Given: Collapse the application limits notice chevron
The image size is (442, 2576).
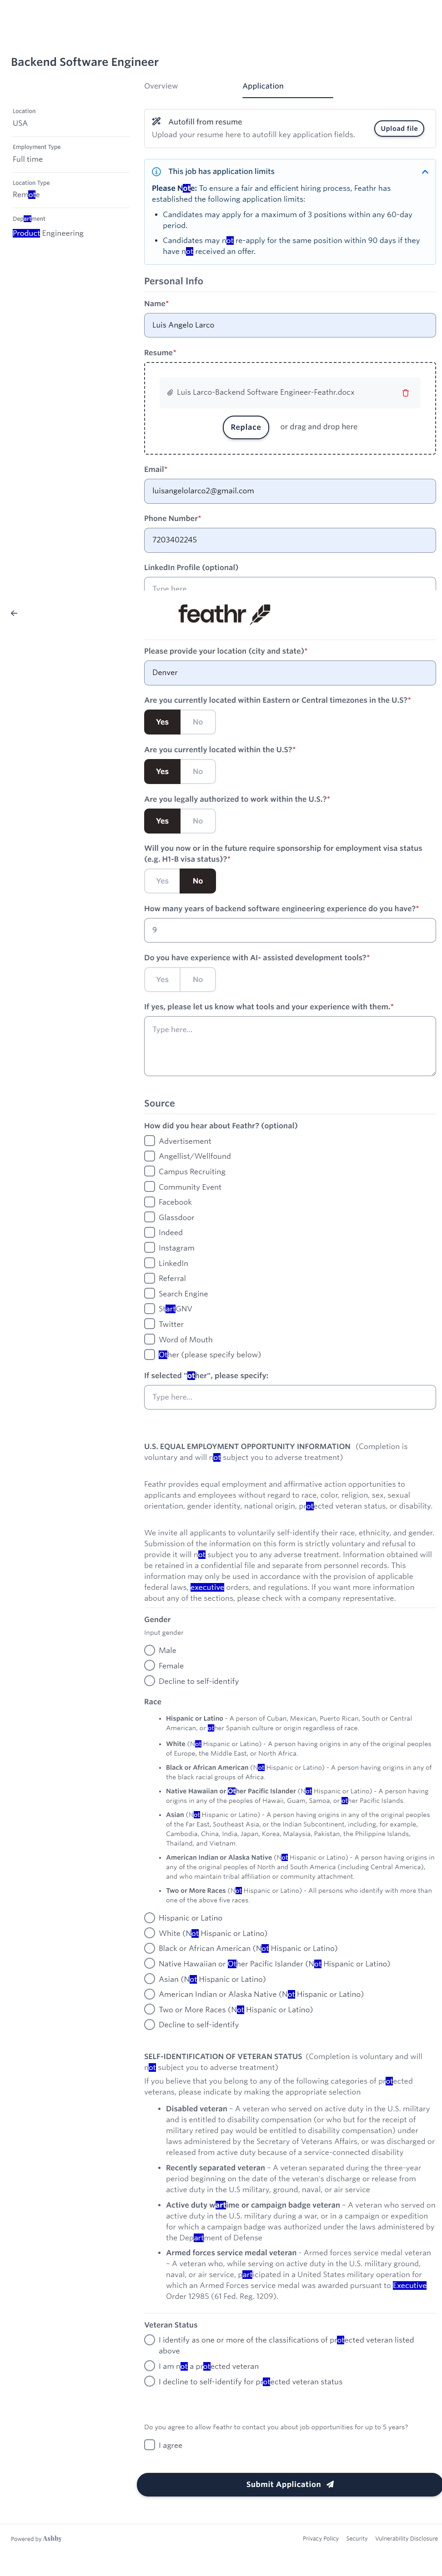Looking at the screenshot, I should (425, 172).
